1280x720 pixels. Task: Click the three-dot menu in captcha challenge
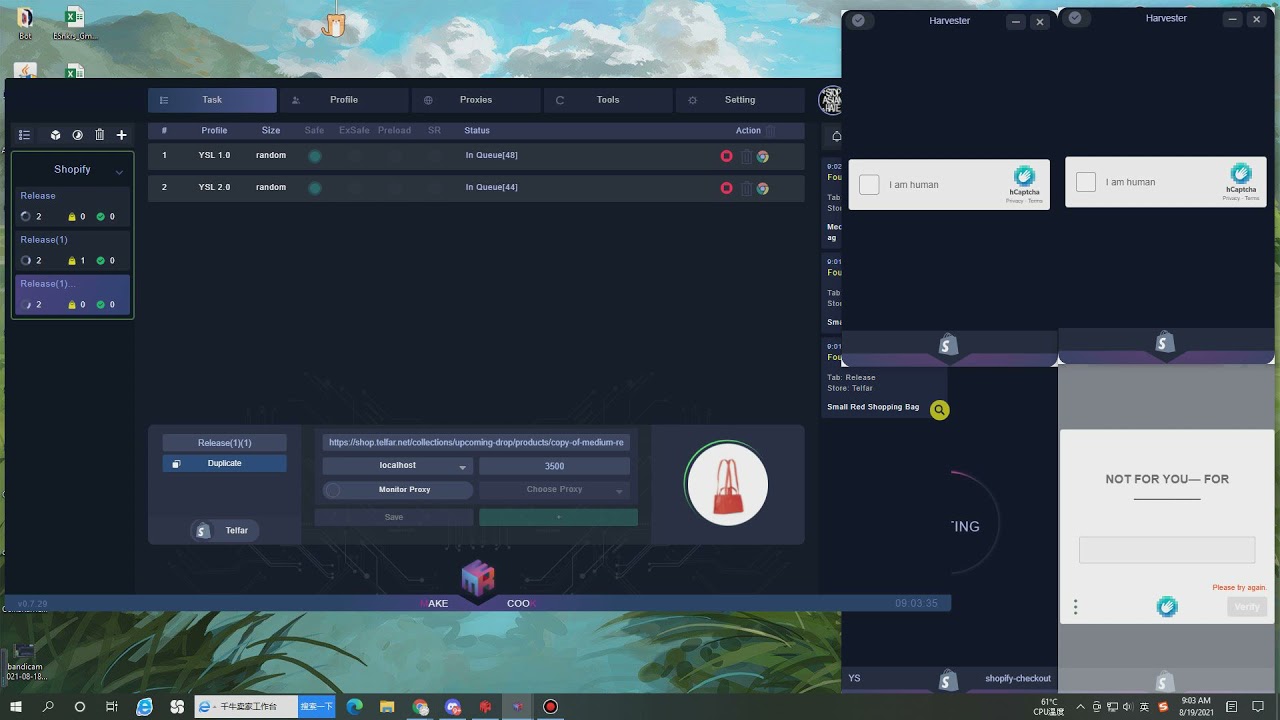pos(1076,607)
